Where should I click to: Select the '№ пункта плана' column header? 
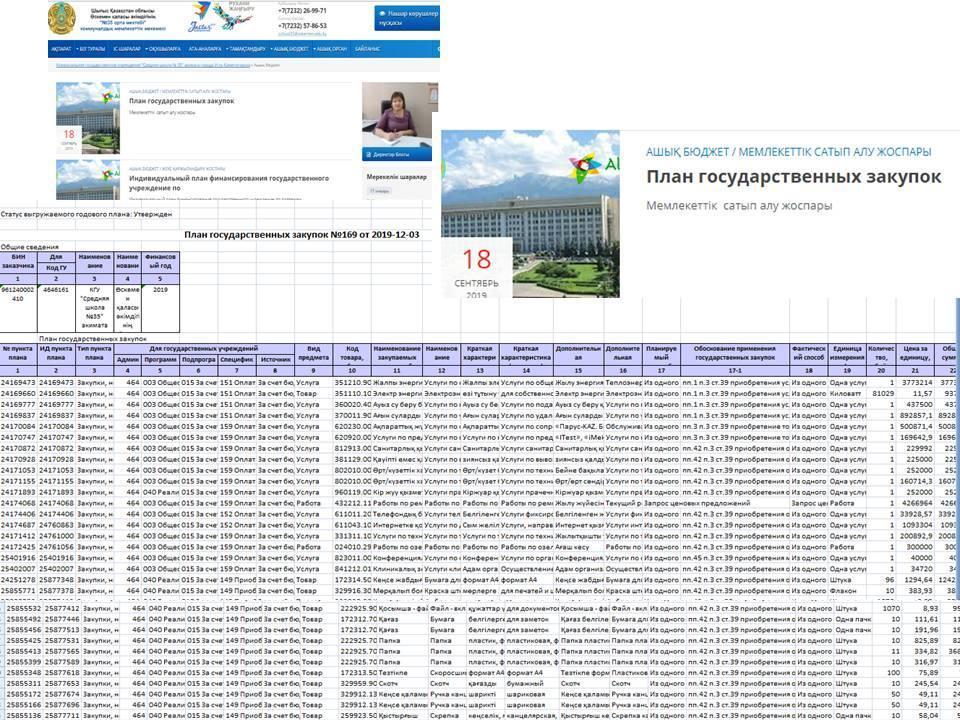click(x=18, y=354)
